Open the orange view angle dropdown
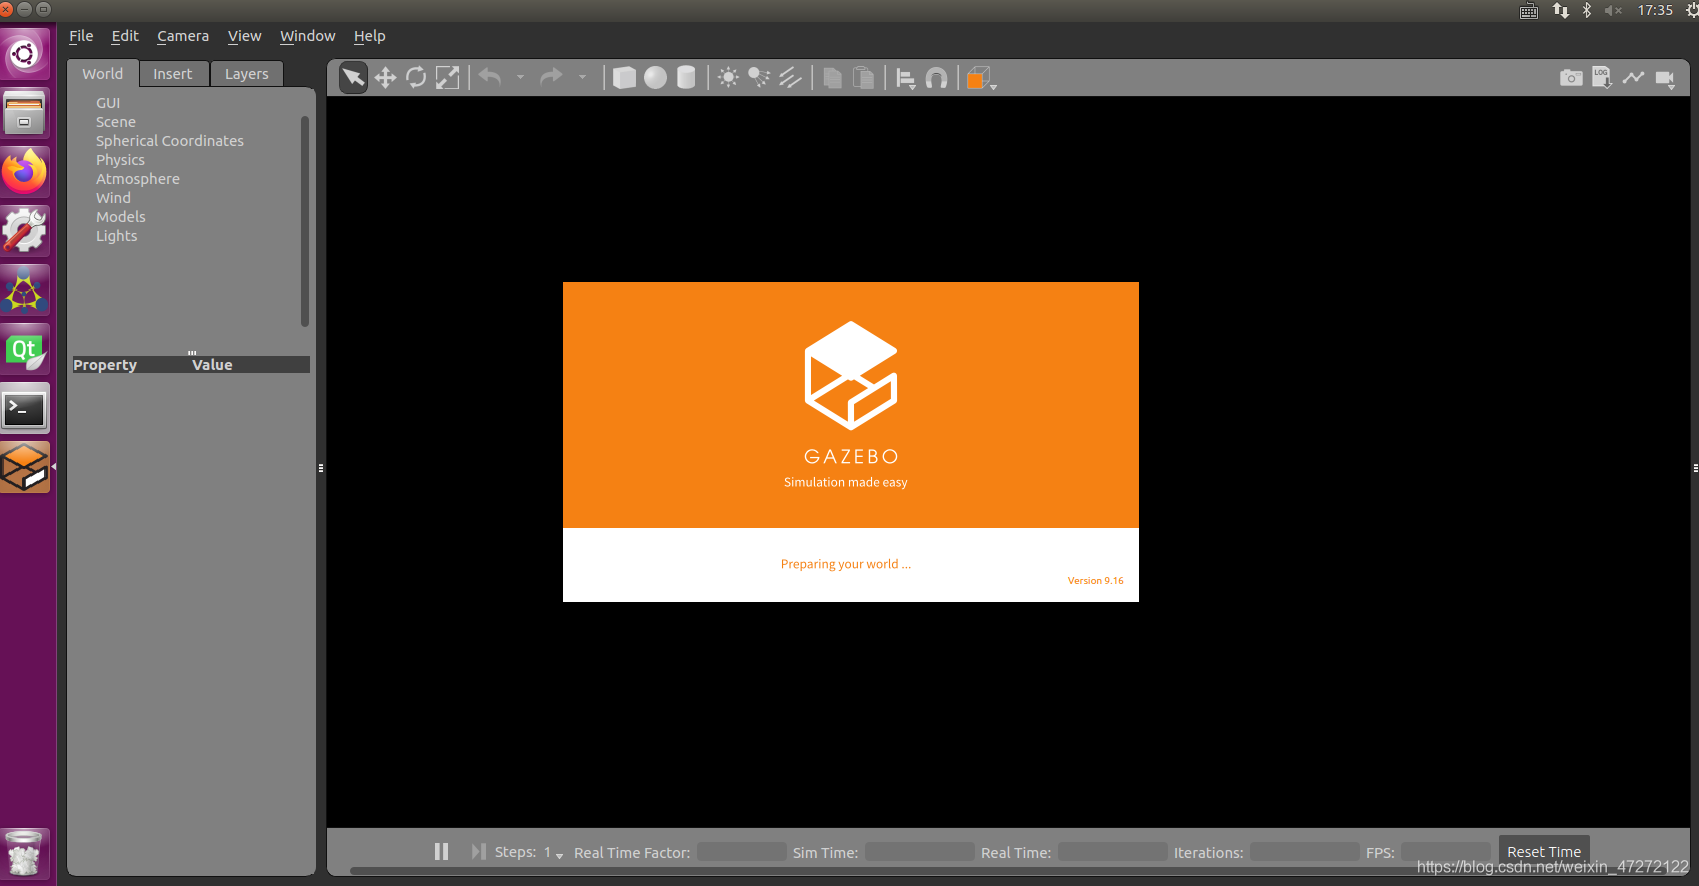Image resolution: width=1699 pixels, height=886 pixels. tap(982, 79)
